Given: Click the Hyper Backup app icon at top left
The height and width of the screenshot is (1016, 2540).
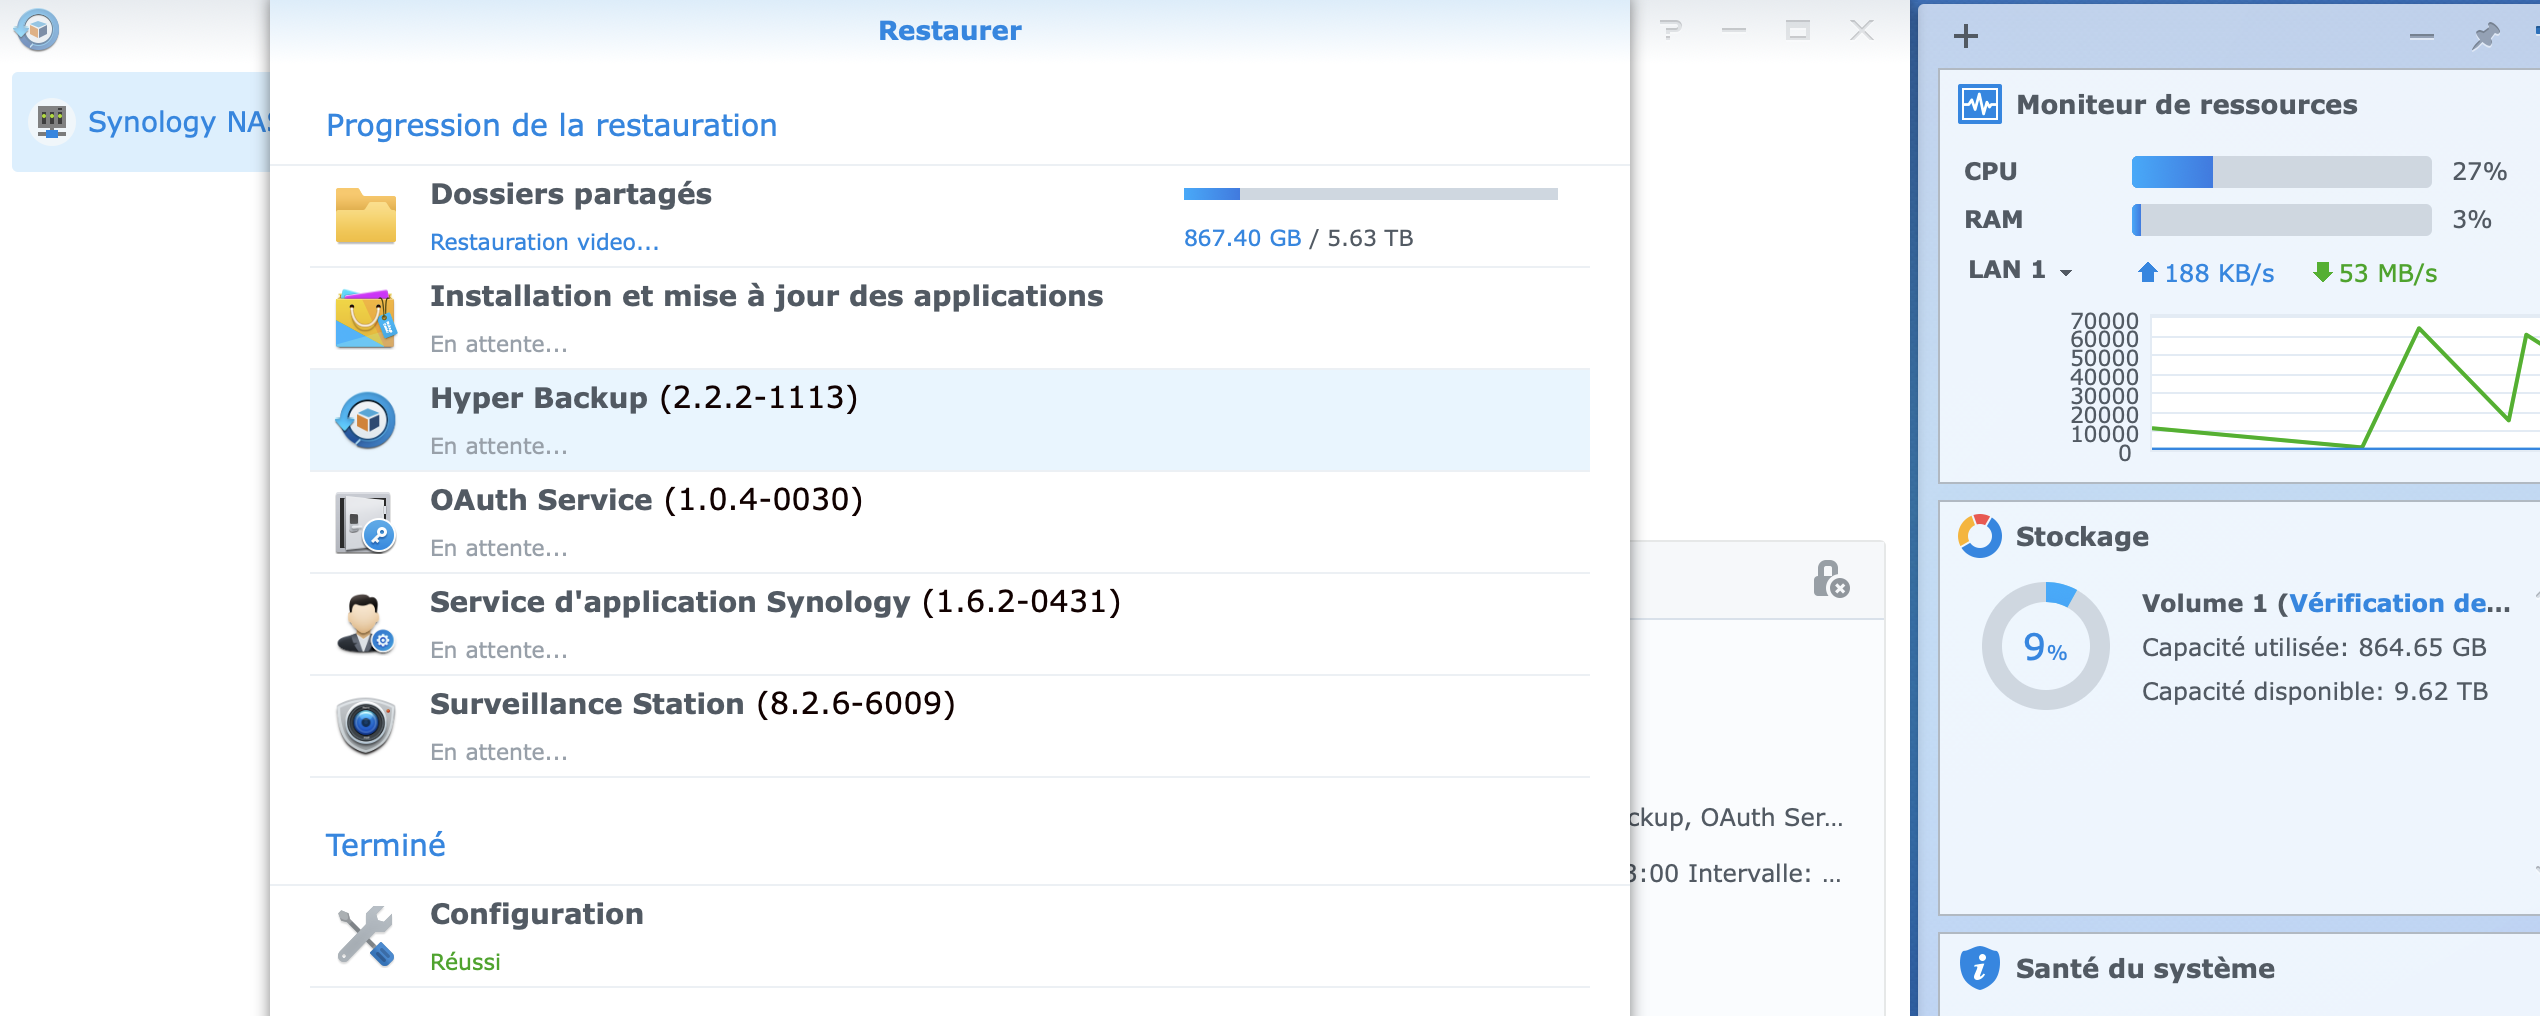Looking at the screenshot, I should pyautogui.click(x=37, y=30).
